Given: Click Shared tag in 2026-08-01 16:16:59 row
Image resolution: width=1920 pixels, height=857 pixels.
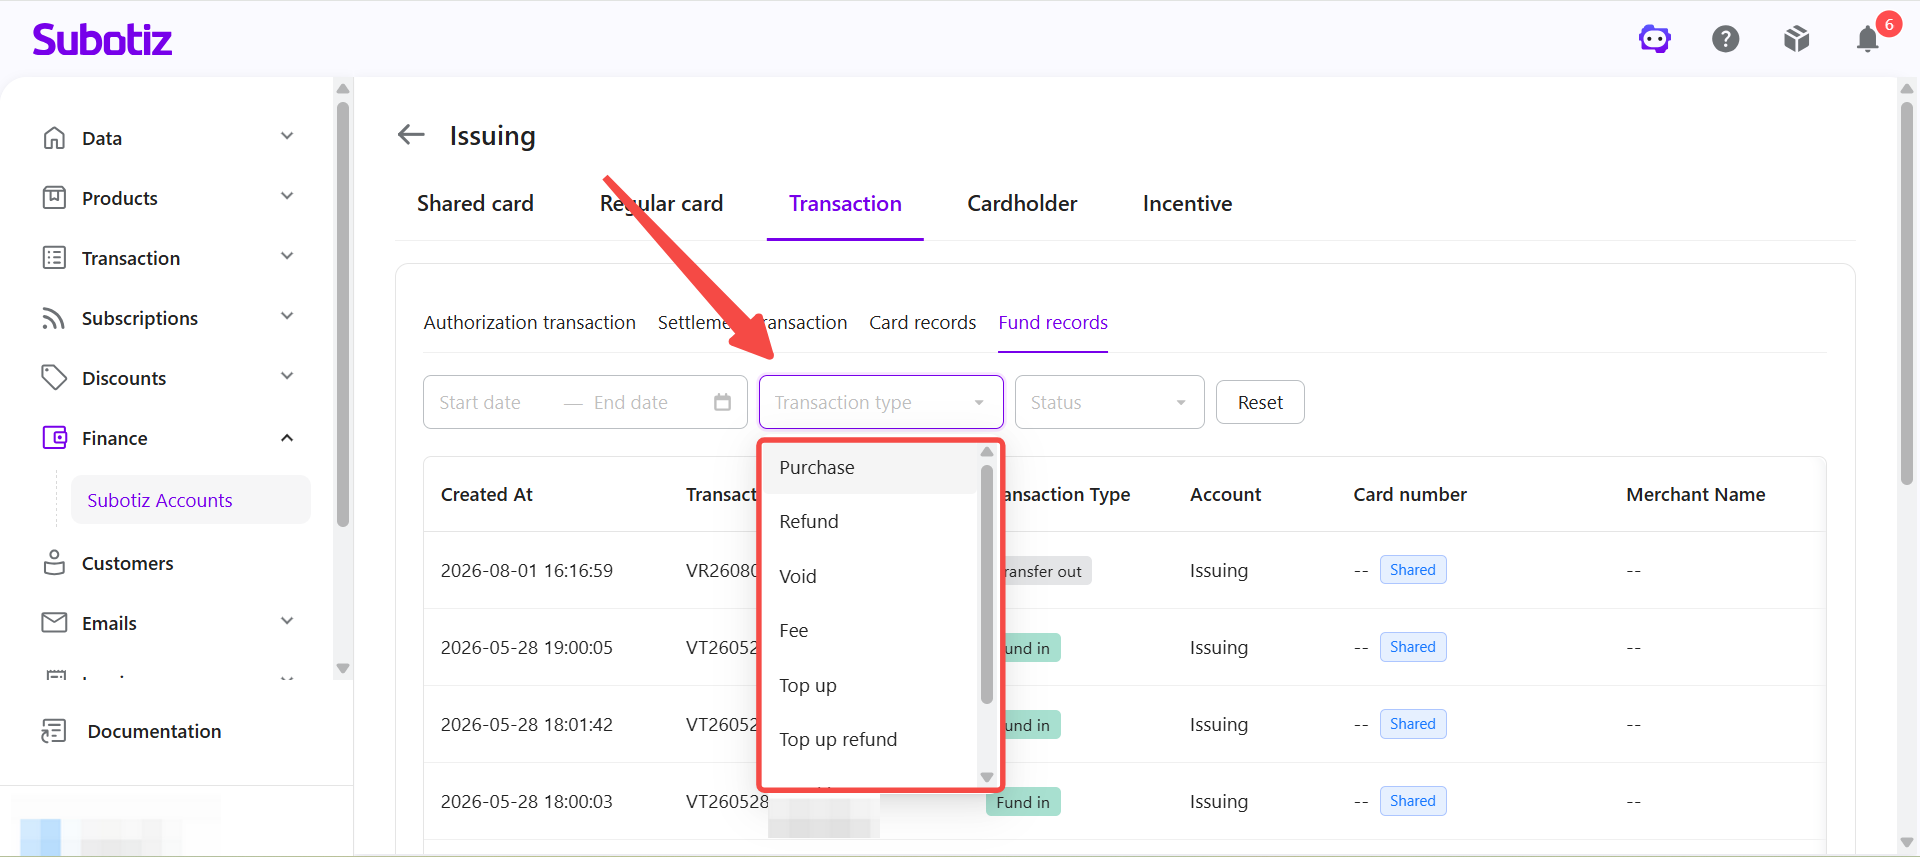Looking at the screenshot, I should pos(1413,570).
